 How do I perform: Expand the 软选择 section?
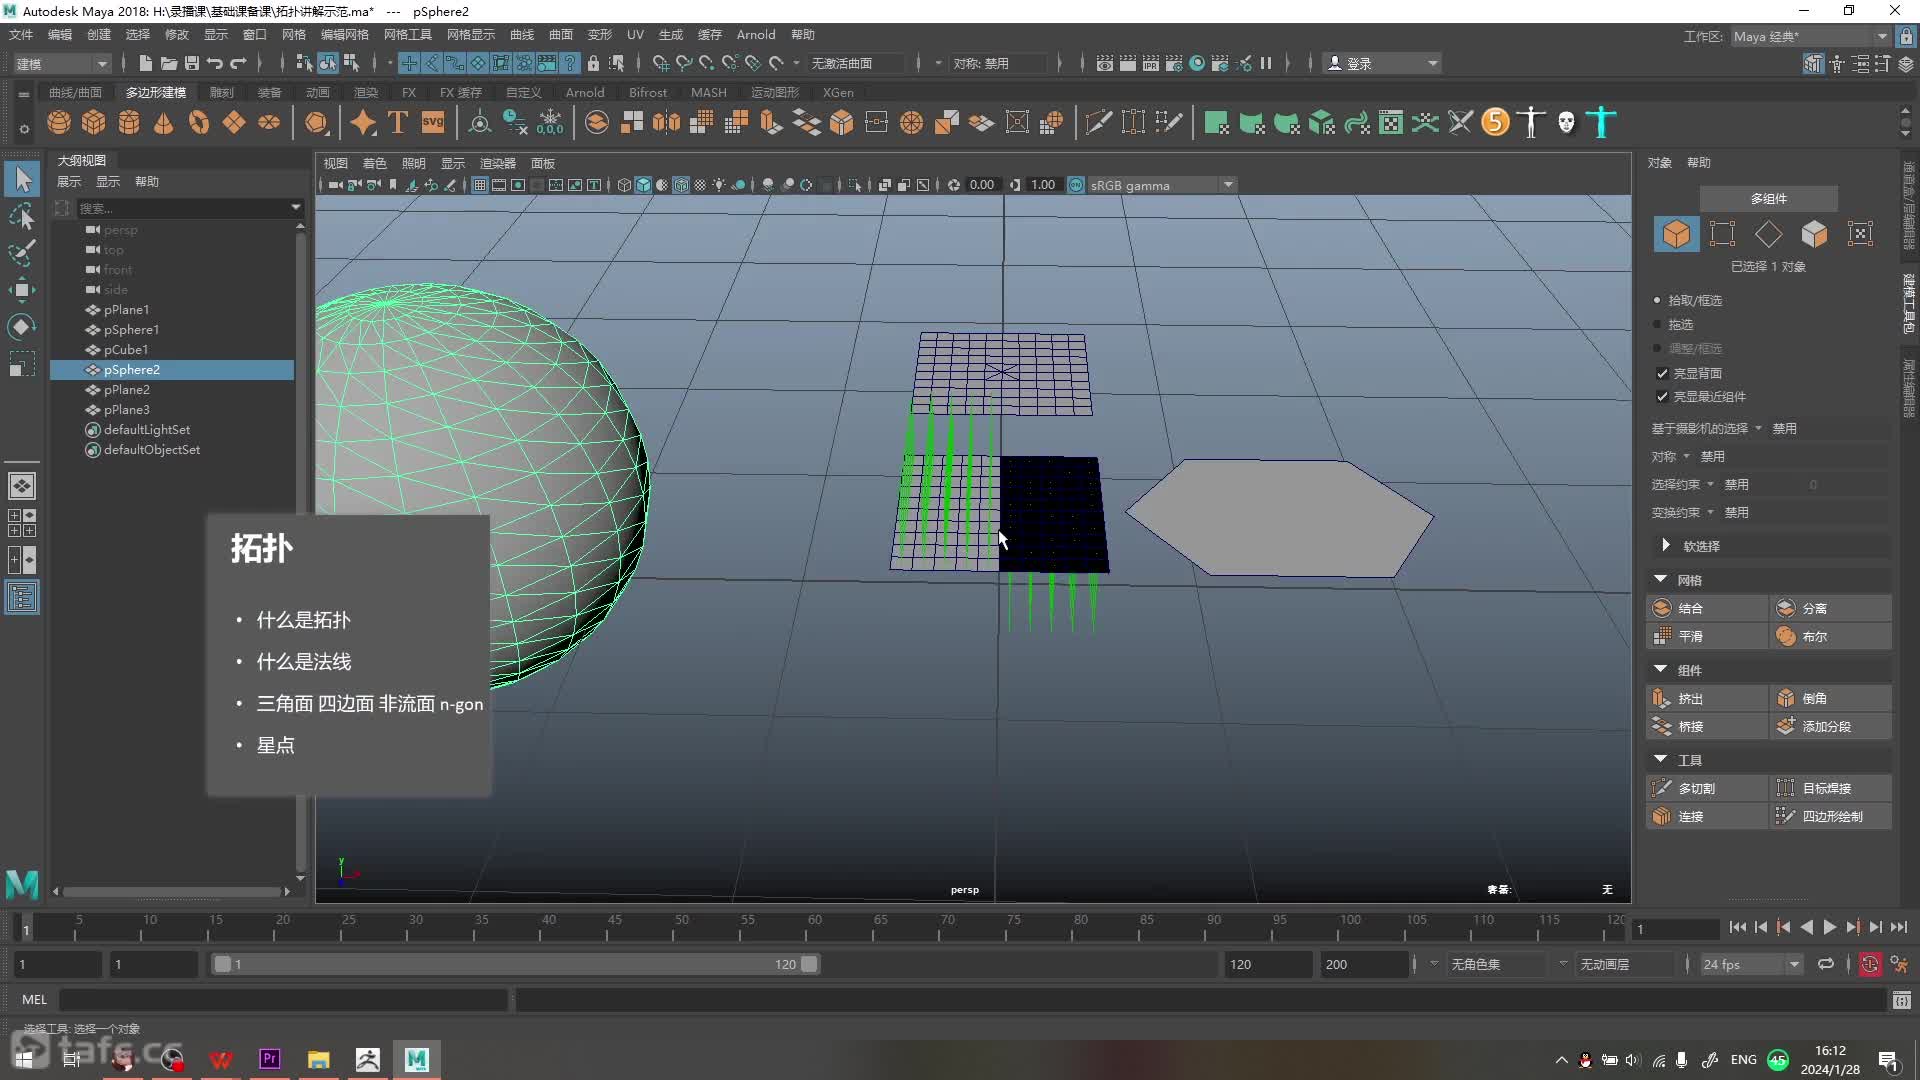1666,546
